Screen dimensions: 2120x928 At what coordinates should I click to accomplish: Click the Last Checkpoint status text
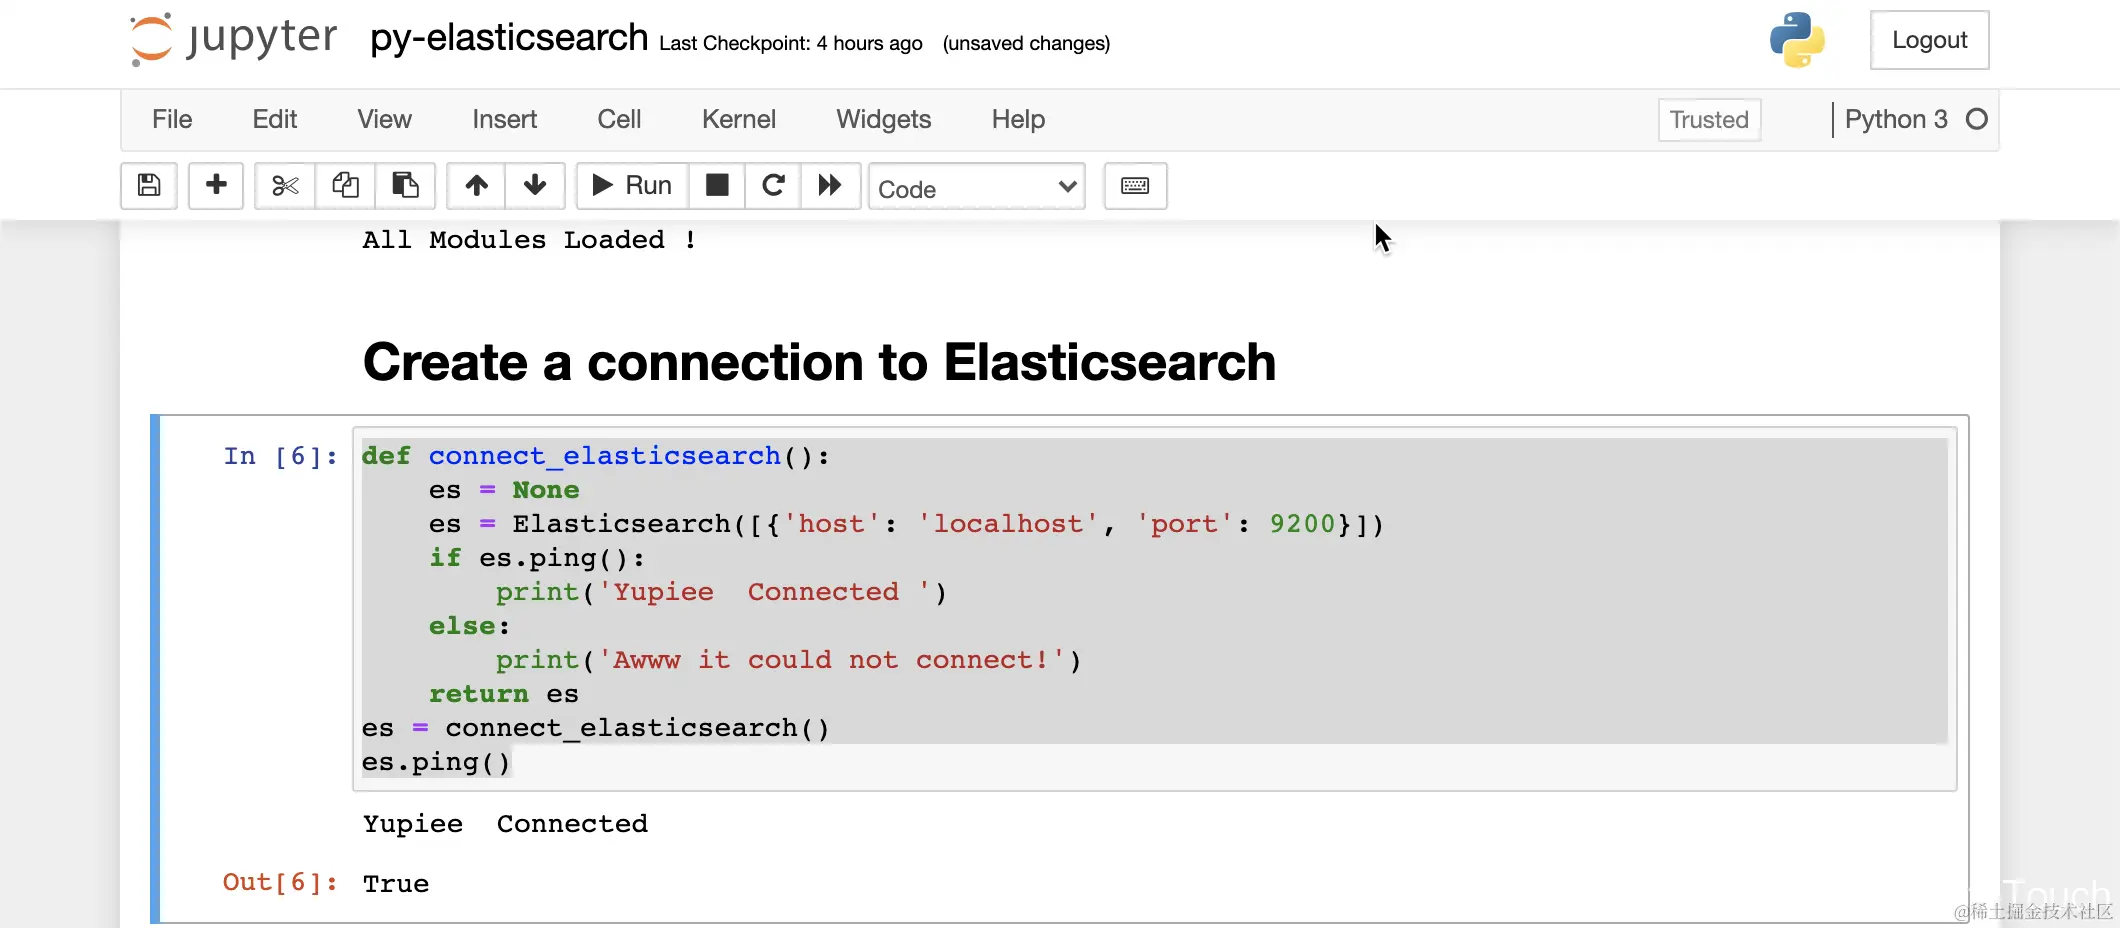791,43
